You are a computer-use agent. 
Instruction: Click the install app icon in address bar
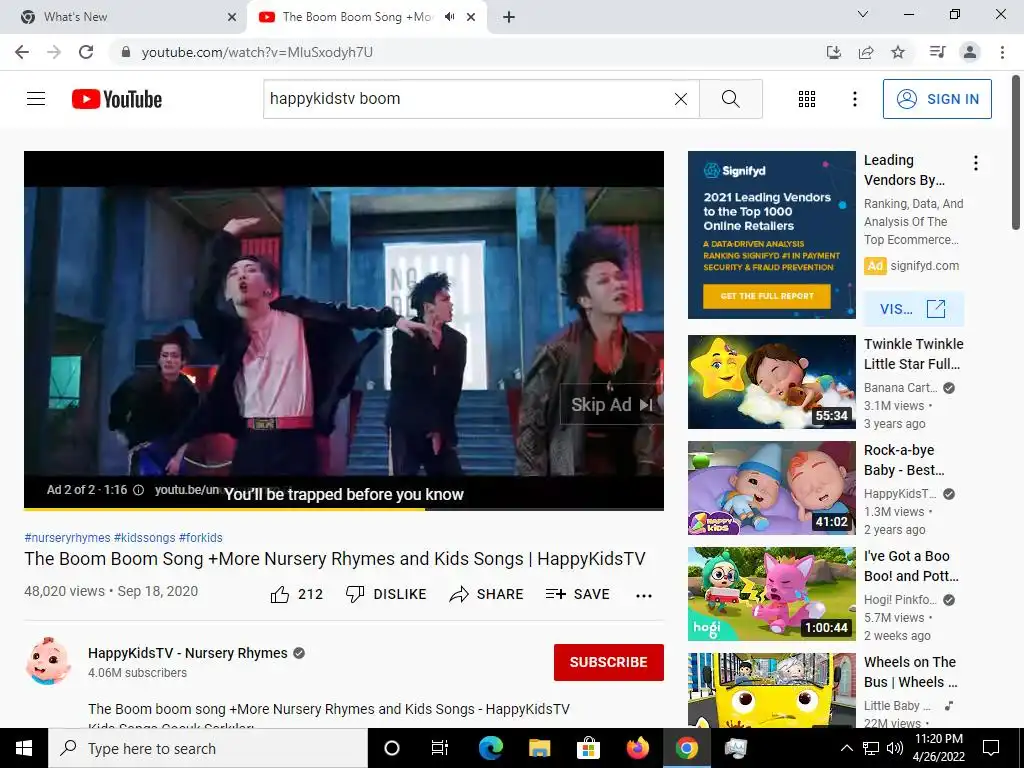(x=834, y=52)
